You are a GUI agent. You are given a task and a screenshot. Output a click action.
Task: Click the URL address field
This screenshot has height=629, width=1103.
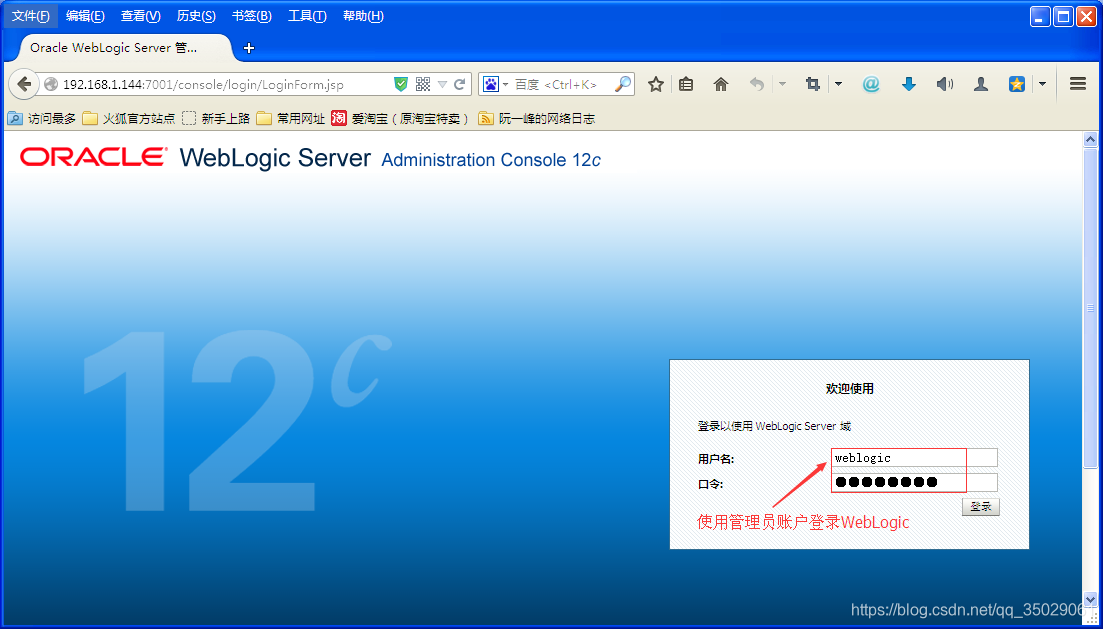click(225, 84)
